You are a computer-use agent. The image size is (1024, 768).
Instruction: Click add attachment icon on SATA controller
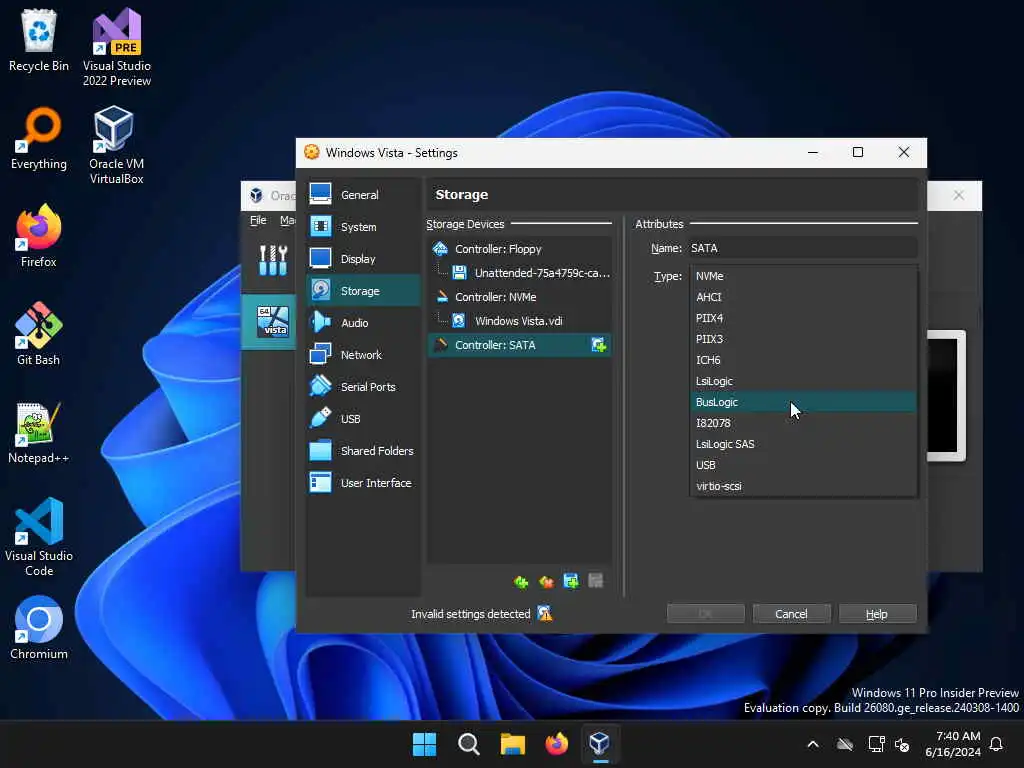598,345
